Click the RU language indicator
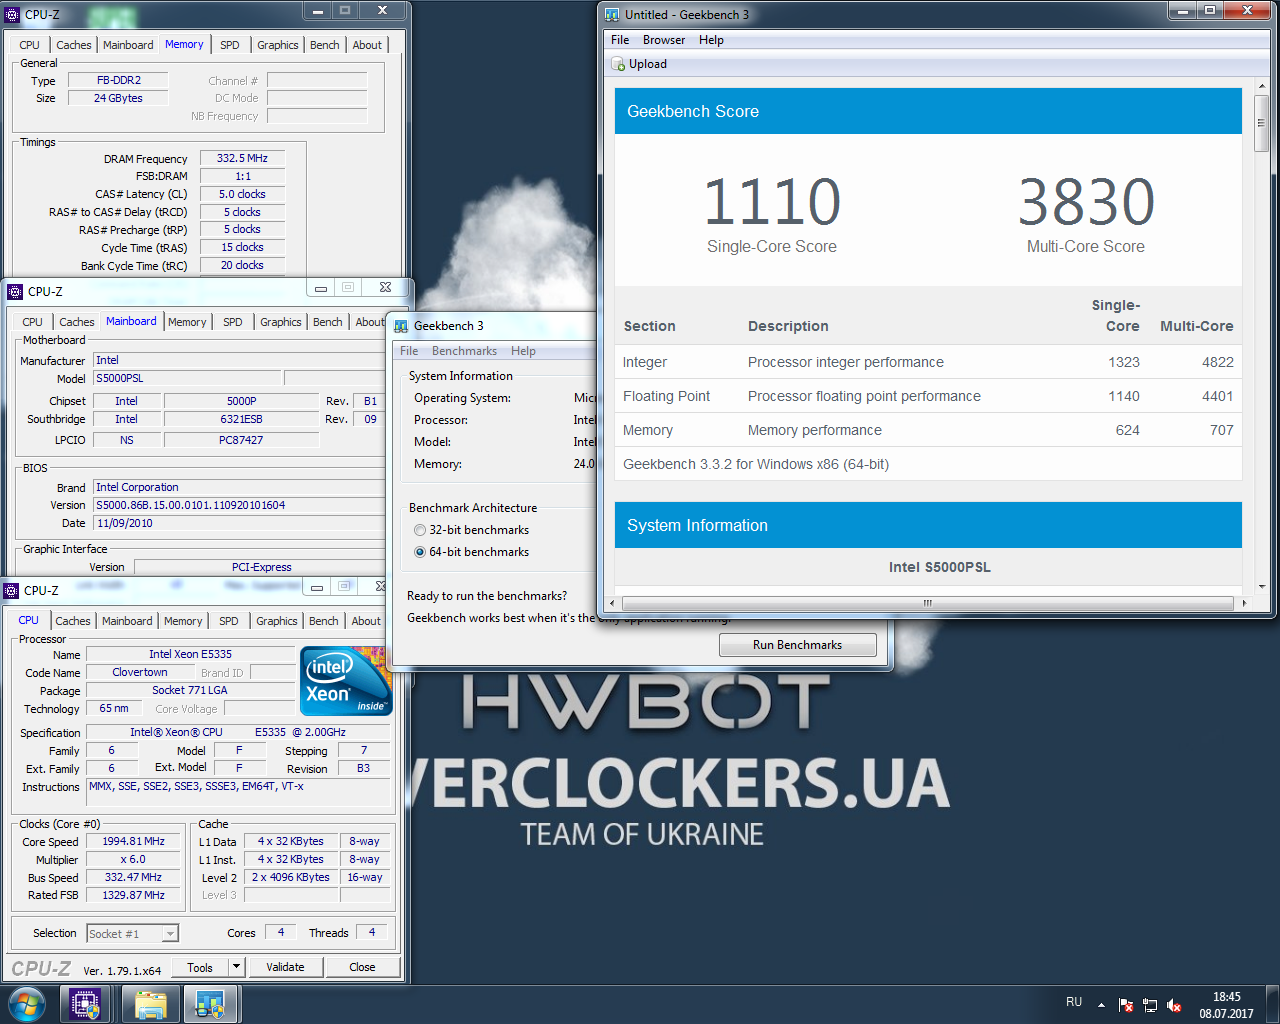The width and height of the screenshot is (1280, 1024). pos(1074,1002)
